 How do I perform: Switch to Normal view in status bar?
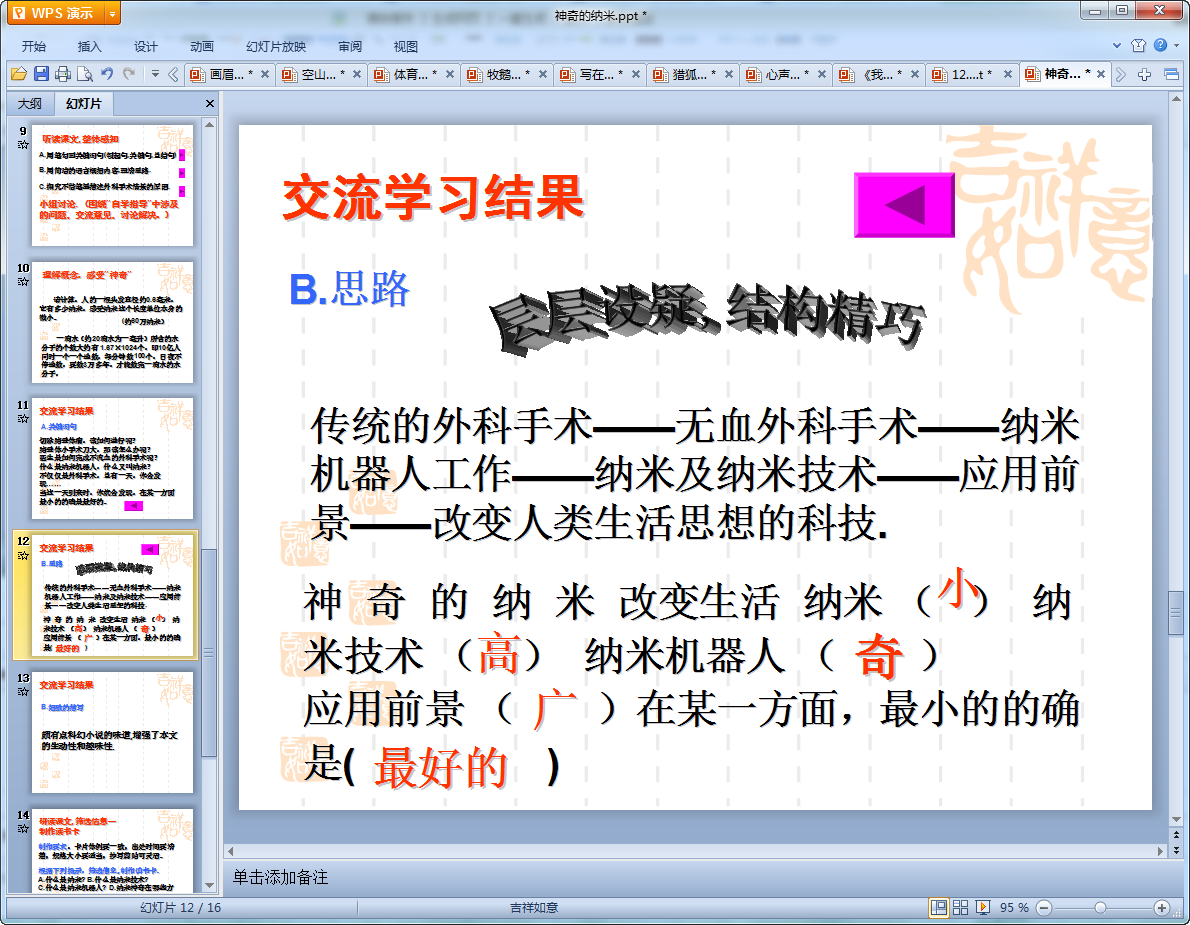[939, 908]
